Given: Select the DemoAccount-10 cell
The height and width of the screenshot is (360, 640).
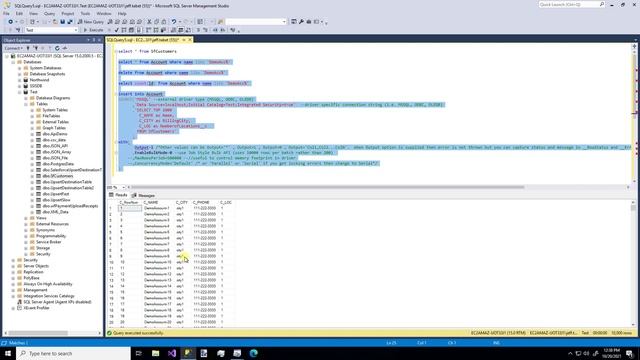Looking at the screenshot, I should pos(158,262).
